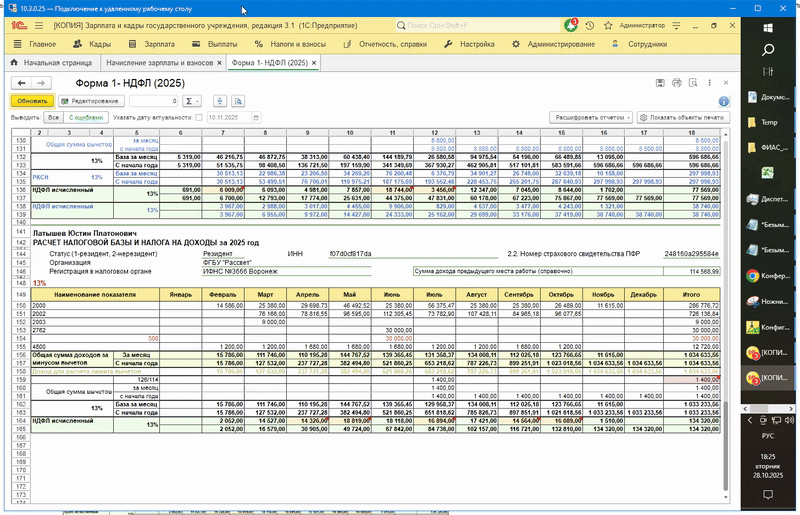Open the functions hamburger menu
This screenshot has width=800, height=515.
(x=39, y=25)
